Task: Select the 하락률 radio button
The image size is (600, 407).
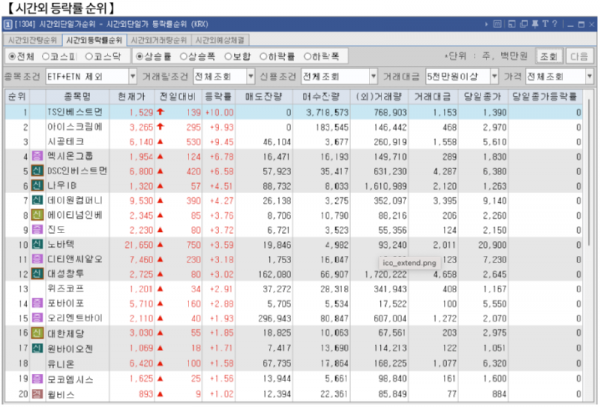Action: (x=263, y=57)
